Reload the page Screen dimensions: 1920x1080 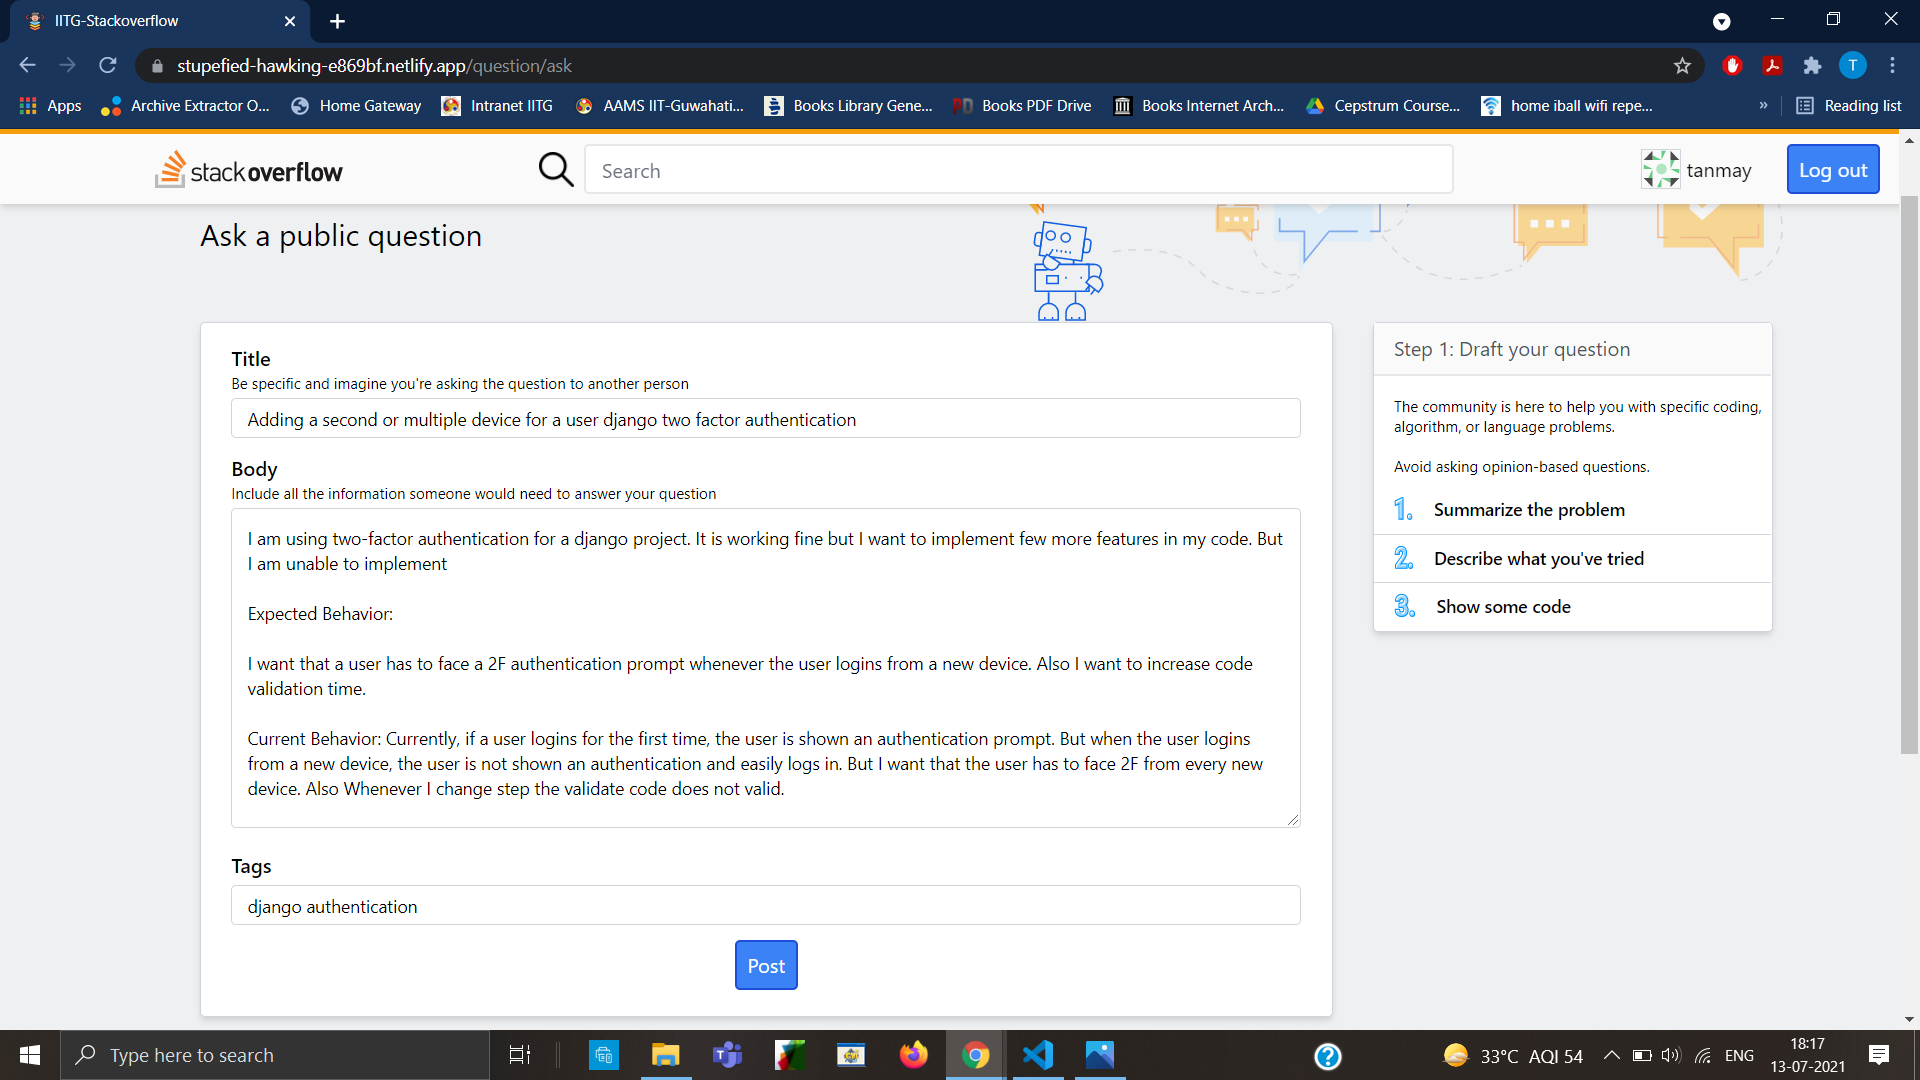pyautogui.click(x=108, y=66)
